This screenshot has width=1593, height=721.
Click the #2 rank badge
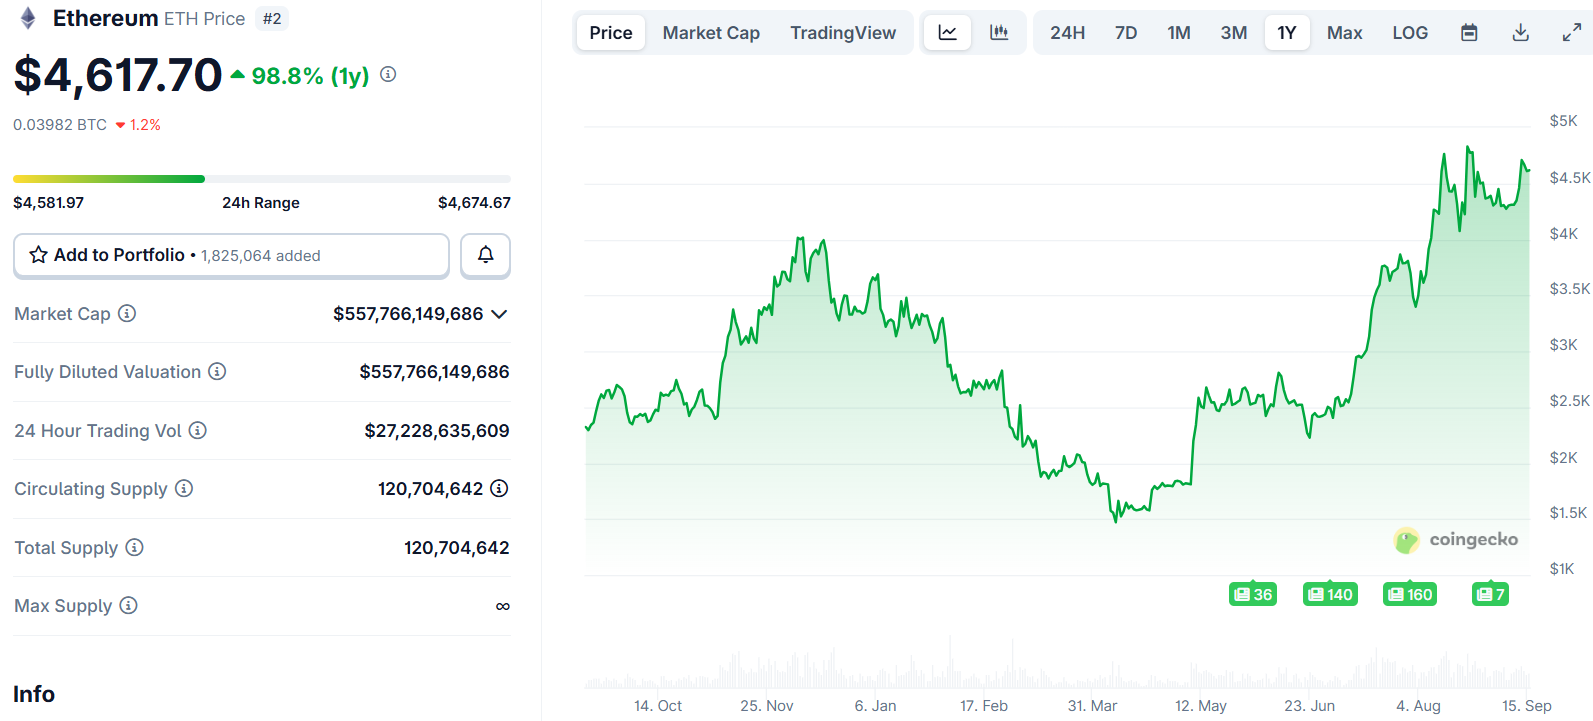[x=272, y=19]
